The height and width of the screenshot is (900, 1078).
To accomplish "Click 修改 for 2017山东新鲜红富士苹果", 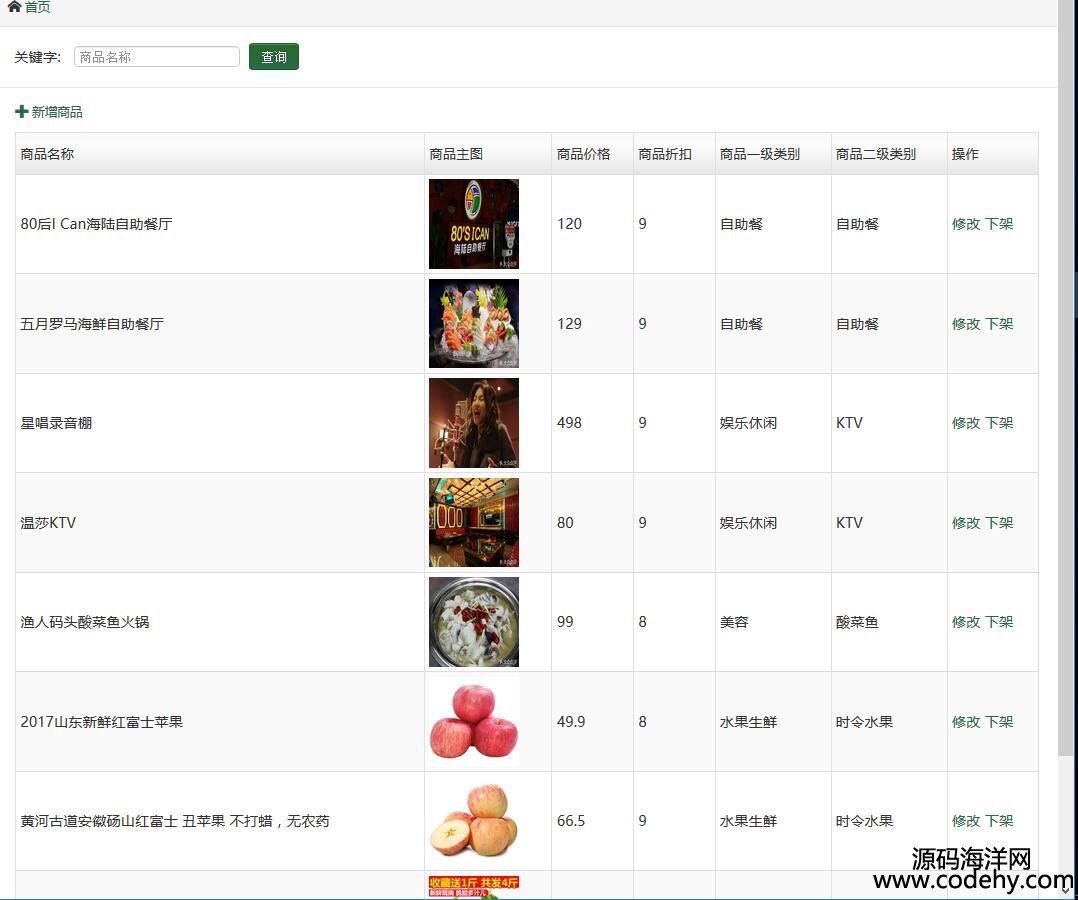I will point(966,722).
